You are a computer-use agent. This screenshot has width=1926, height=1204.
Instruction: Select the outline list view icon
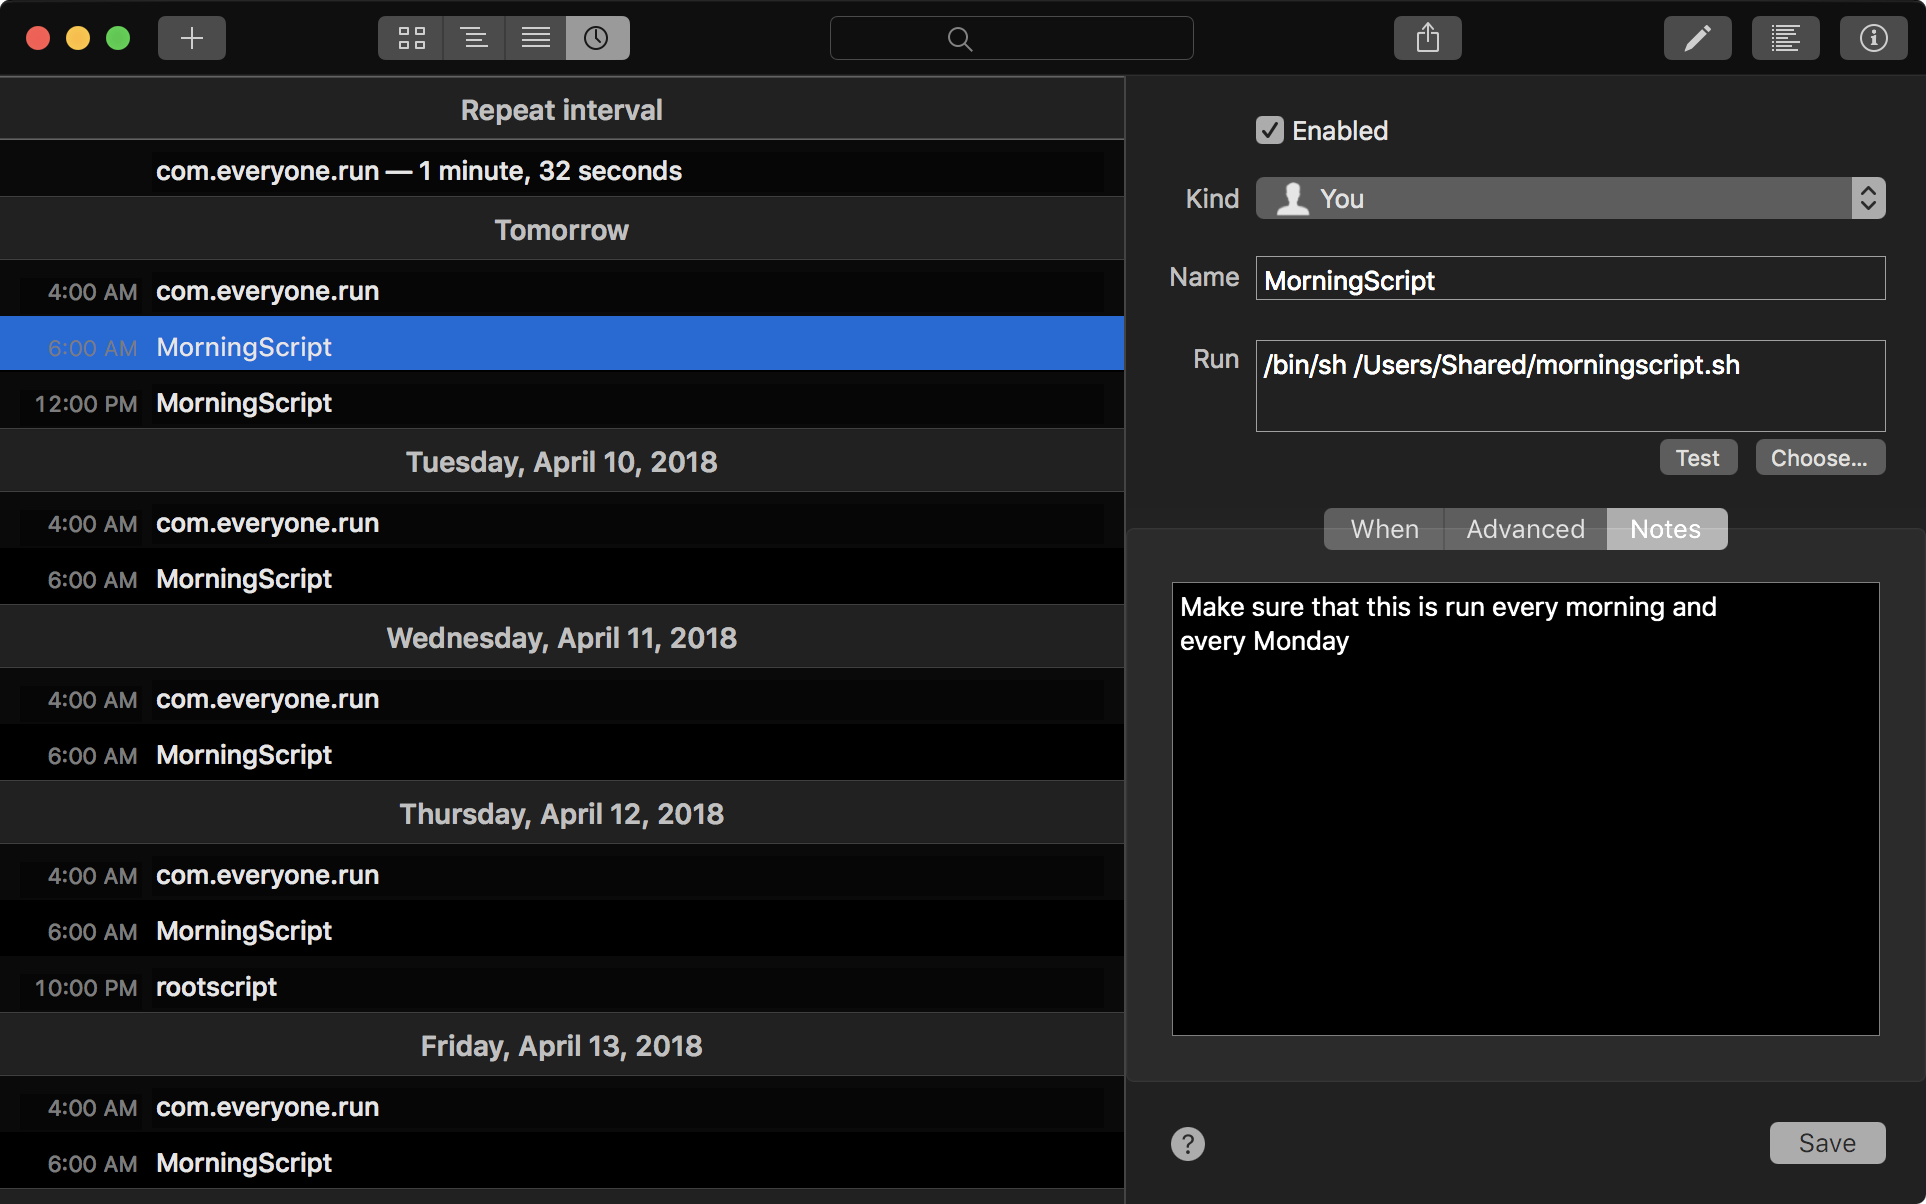click(473, 38)
